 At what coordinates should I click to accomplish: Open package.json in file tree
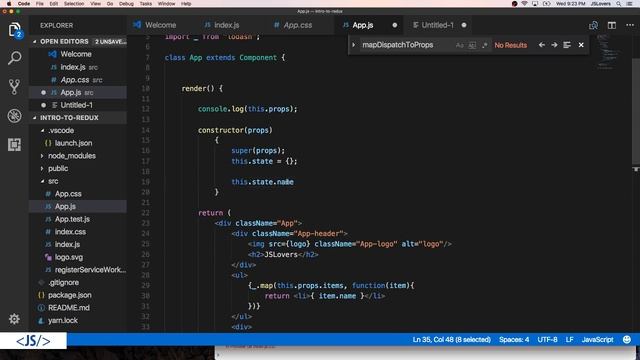pyautogui.click(x=69, y=295)
